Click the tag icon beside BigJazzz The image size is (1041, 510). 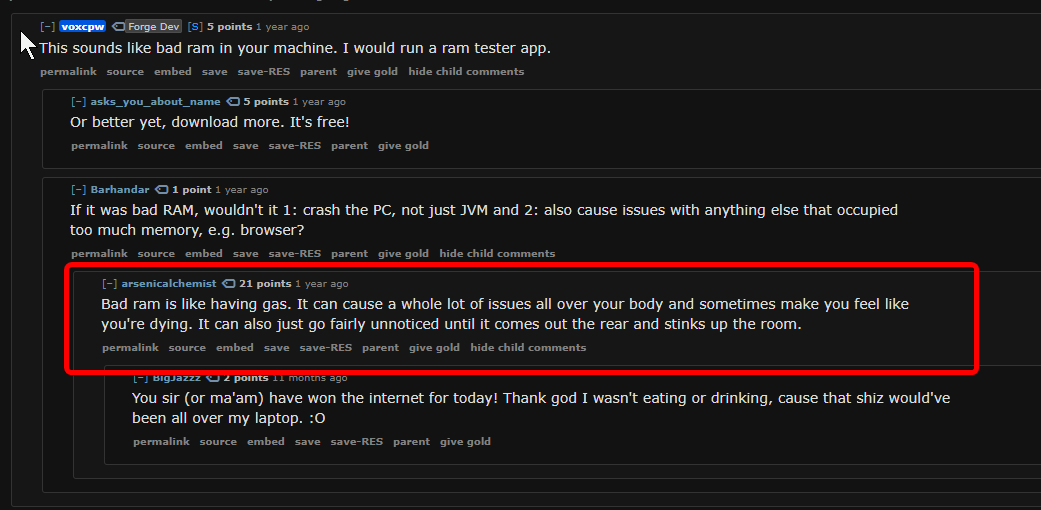click(x=212, y=378)
